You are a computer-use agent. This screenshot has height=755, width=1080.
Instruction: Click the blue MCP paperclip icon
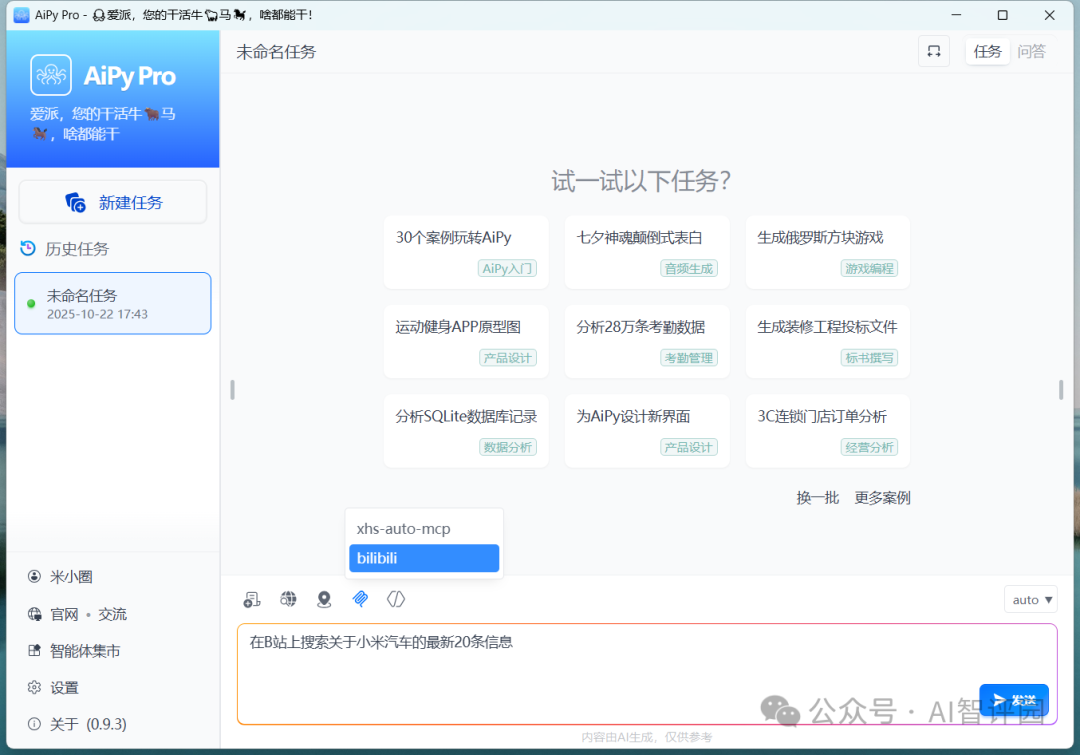(x=360, y=599)
